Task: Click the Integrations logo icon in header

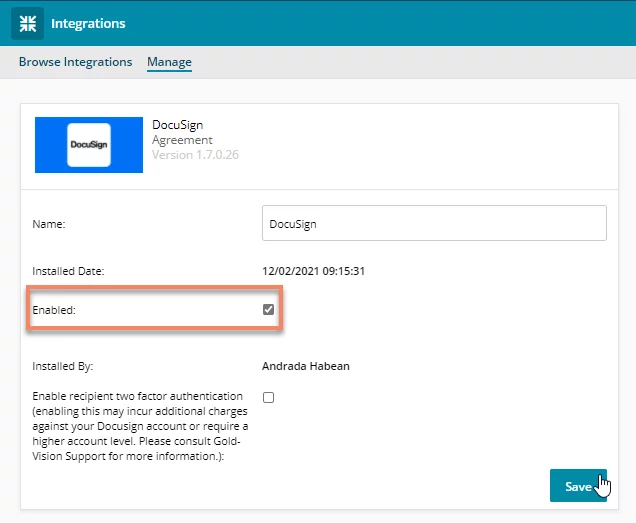Action: click(x=28, y=23)
